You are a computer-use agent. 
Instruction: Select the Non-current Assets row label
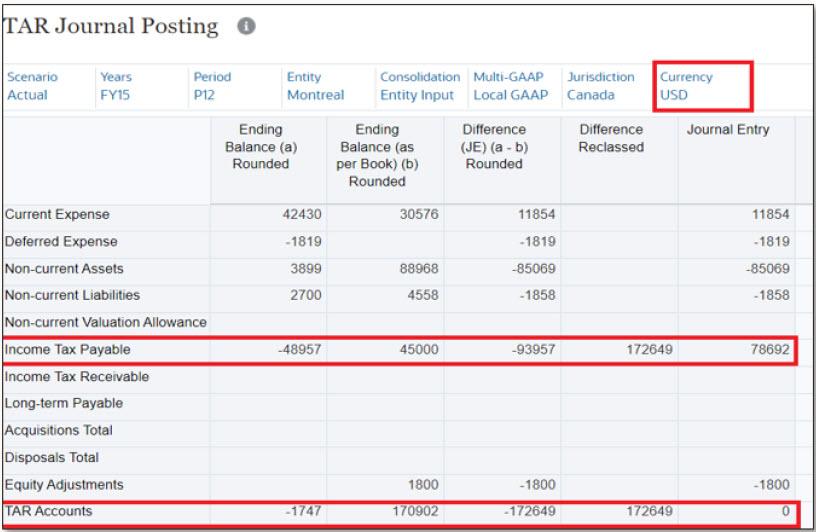[64, 269]
